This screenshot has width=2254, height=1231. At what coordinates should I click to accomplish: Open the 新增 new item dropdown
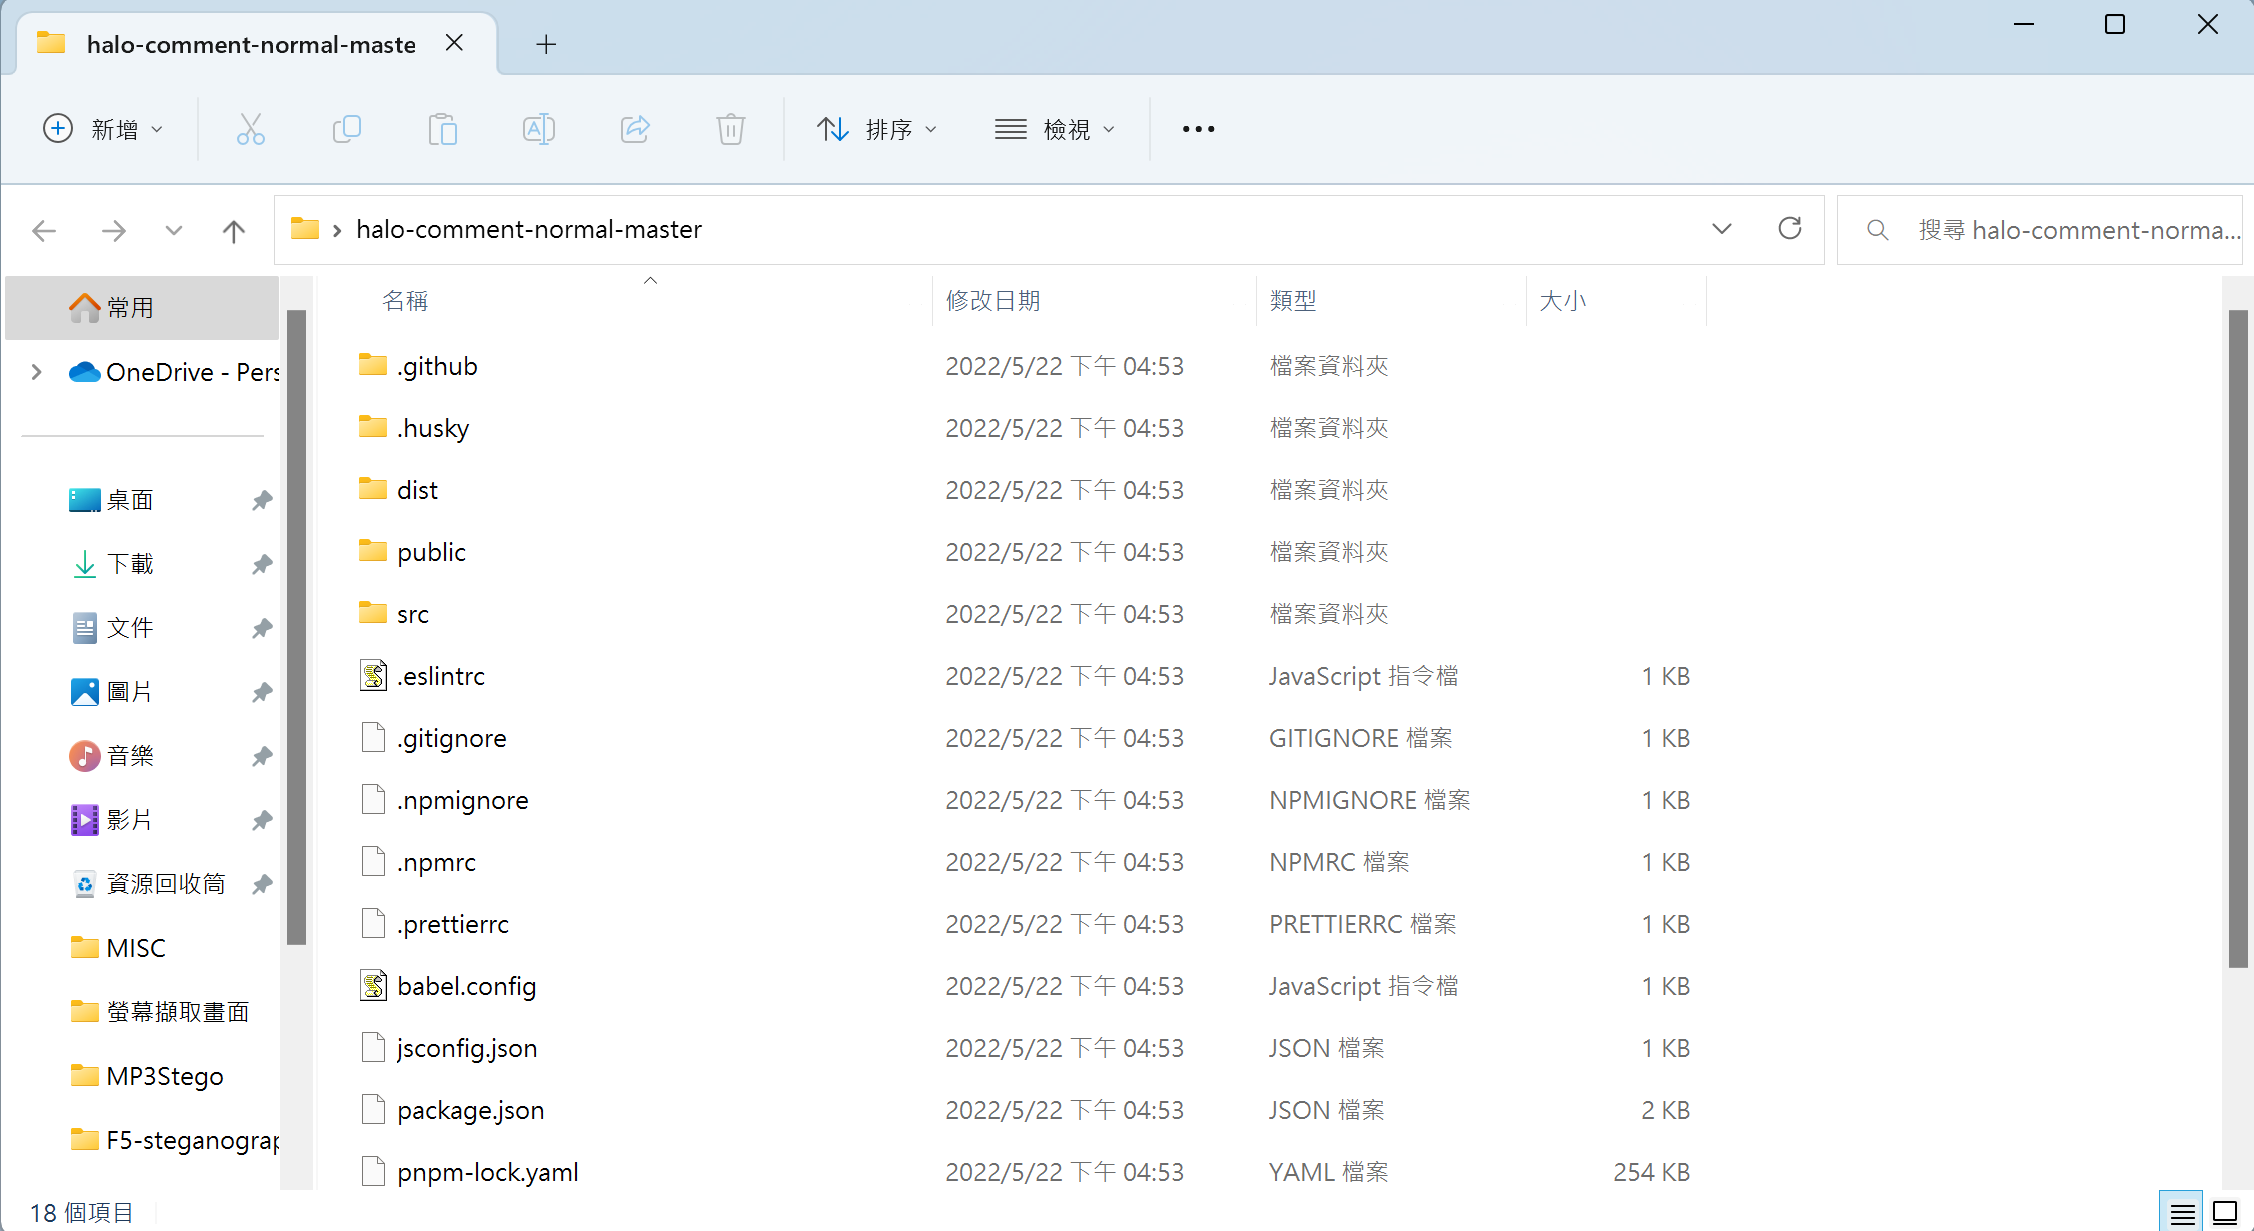[x=103, y=129]
